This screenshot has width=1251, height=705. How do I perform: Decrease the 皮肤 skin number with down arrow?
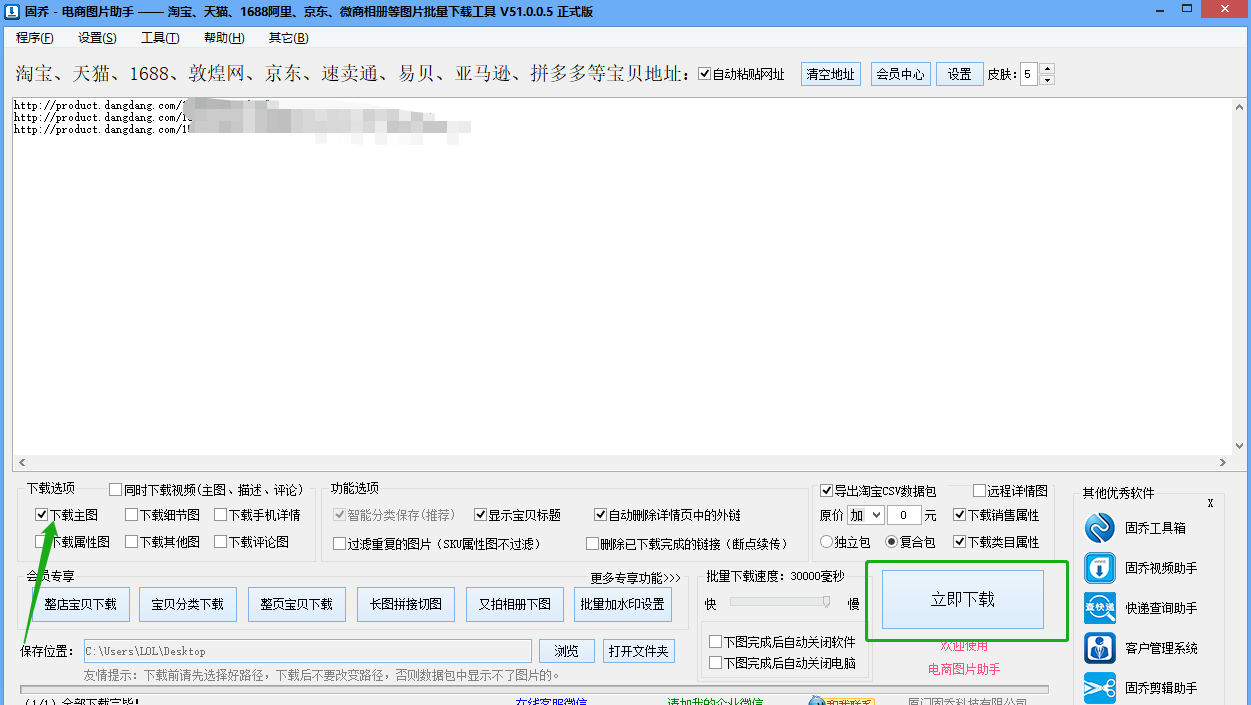pos(1047,80)
